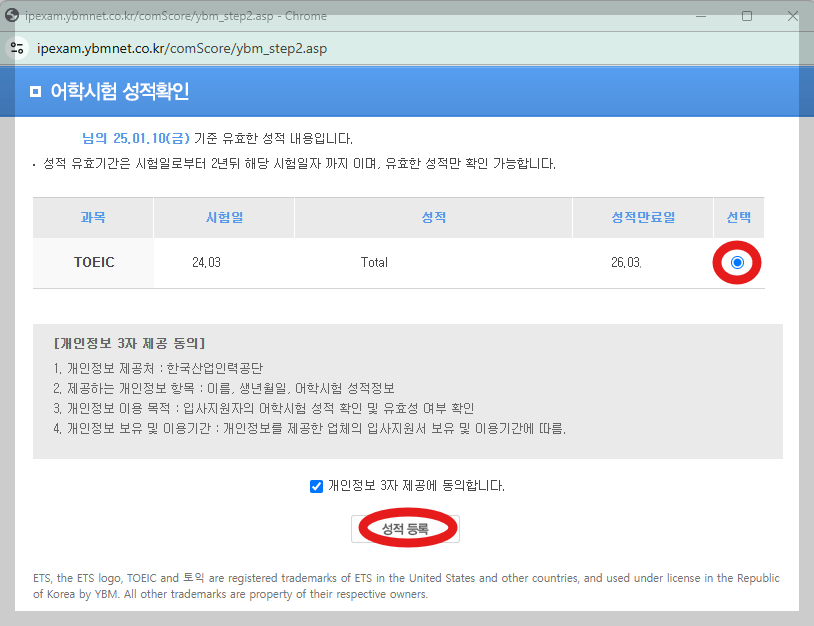
Task: Click the 개인정보 제공처 한국산업인력공단 line
Action: click(x=158, y=369)
